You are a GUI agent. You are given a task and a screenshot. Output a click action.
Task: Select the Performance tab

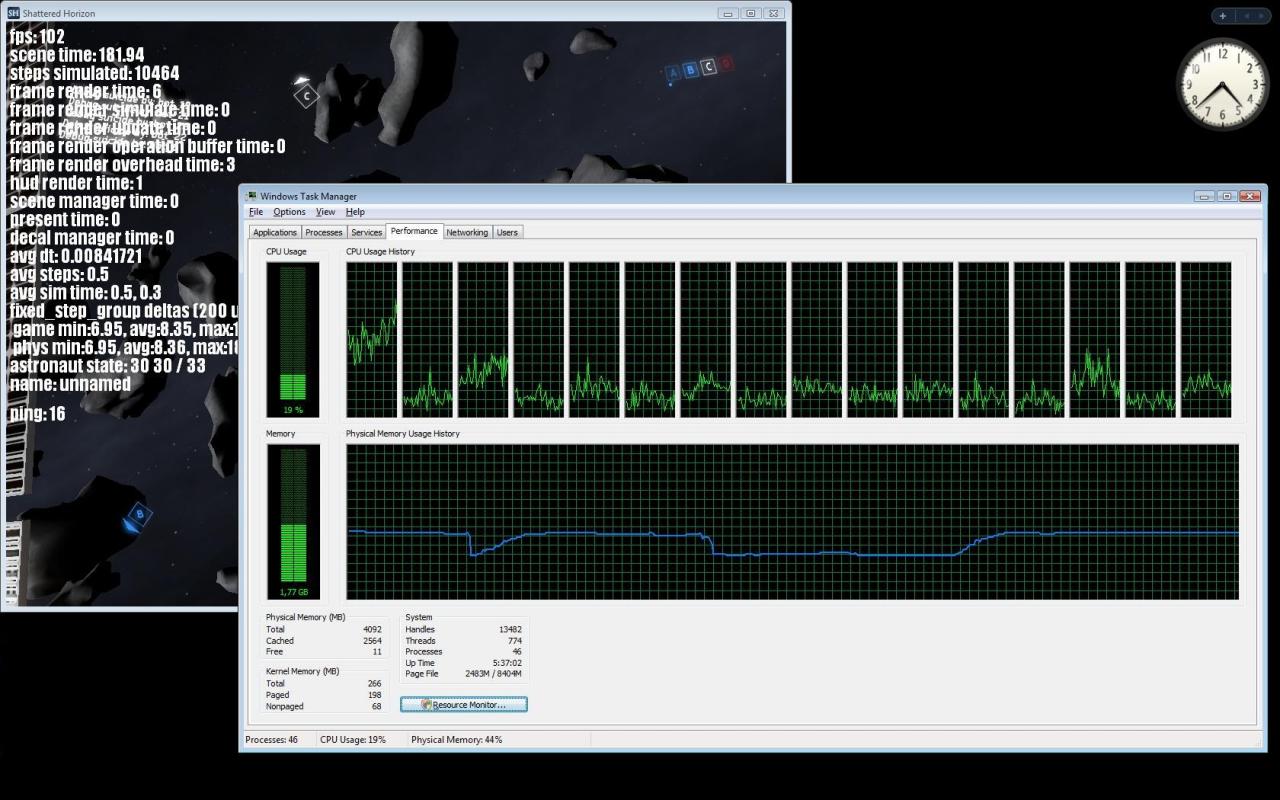(x=414, y=231)
